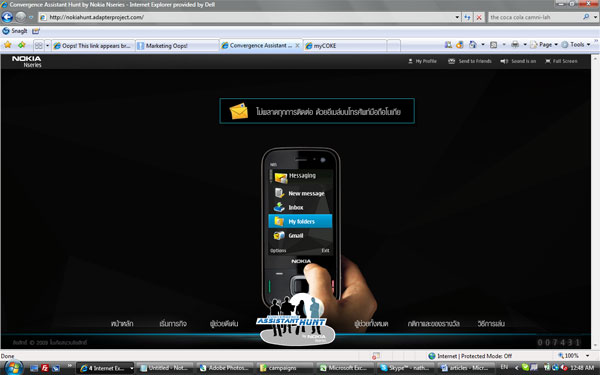Click Exit softkey on phone screen
The height and width of the screenshot is (375, 600).
pyautogui.click(x=325, y=251)
